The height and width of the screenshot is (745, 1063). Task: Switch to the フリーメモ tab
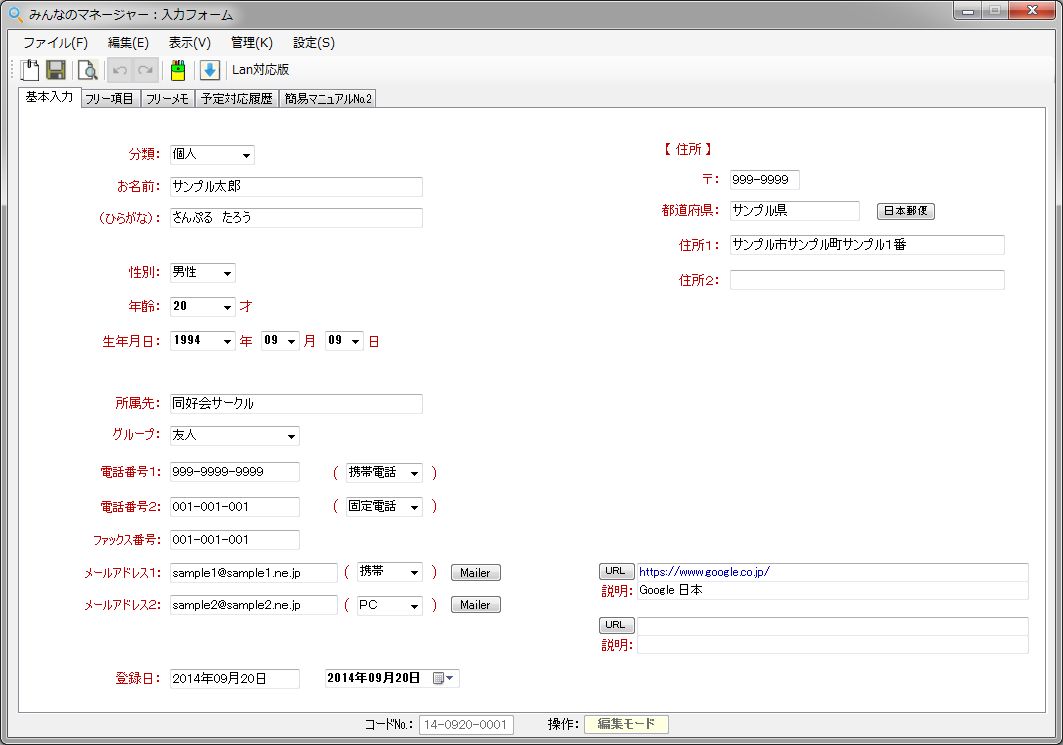(167, 99)
